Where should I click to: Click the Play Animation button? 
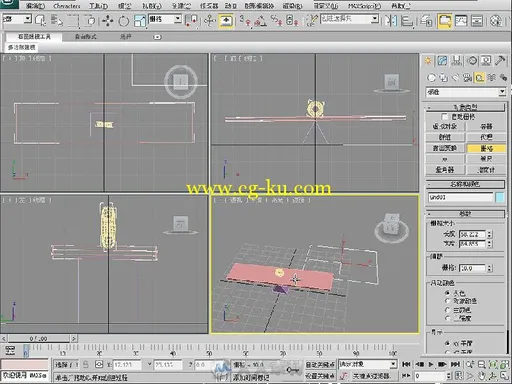[431, 364]
